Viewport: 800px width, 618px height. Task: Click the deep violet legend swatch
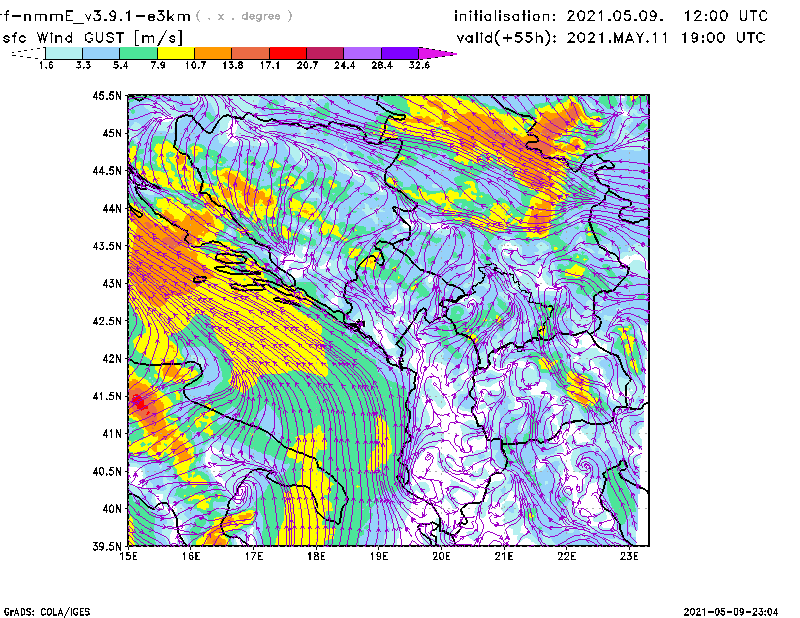pos(400,53)
